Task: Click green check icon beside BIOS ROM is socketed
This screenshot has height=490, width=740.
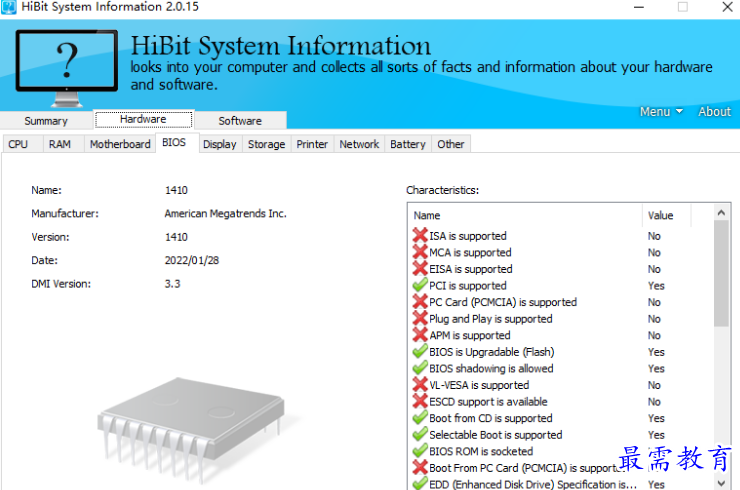Action: 420,450
